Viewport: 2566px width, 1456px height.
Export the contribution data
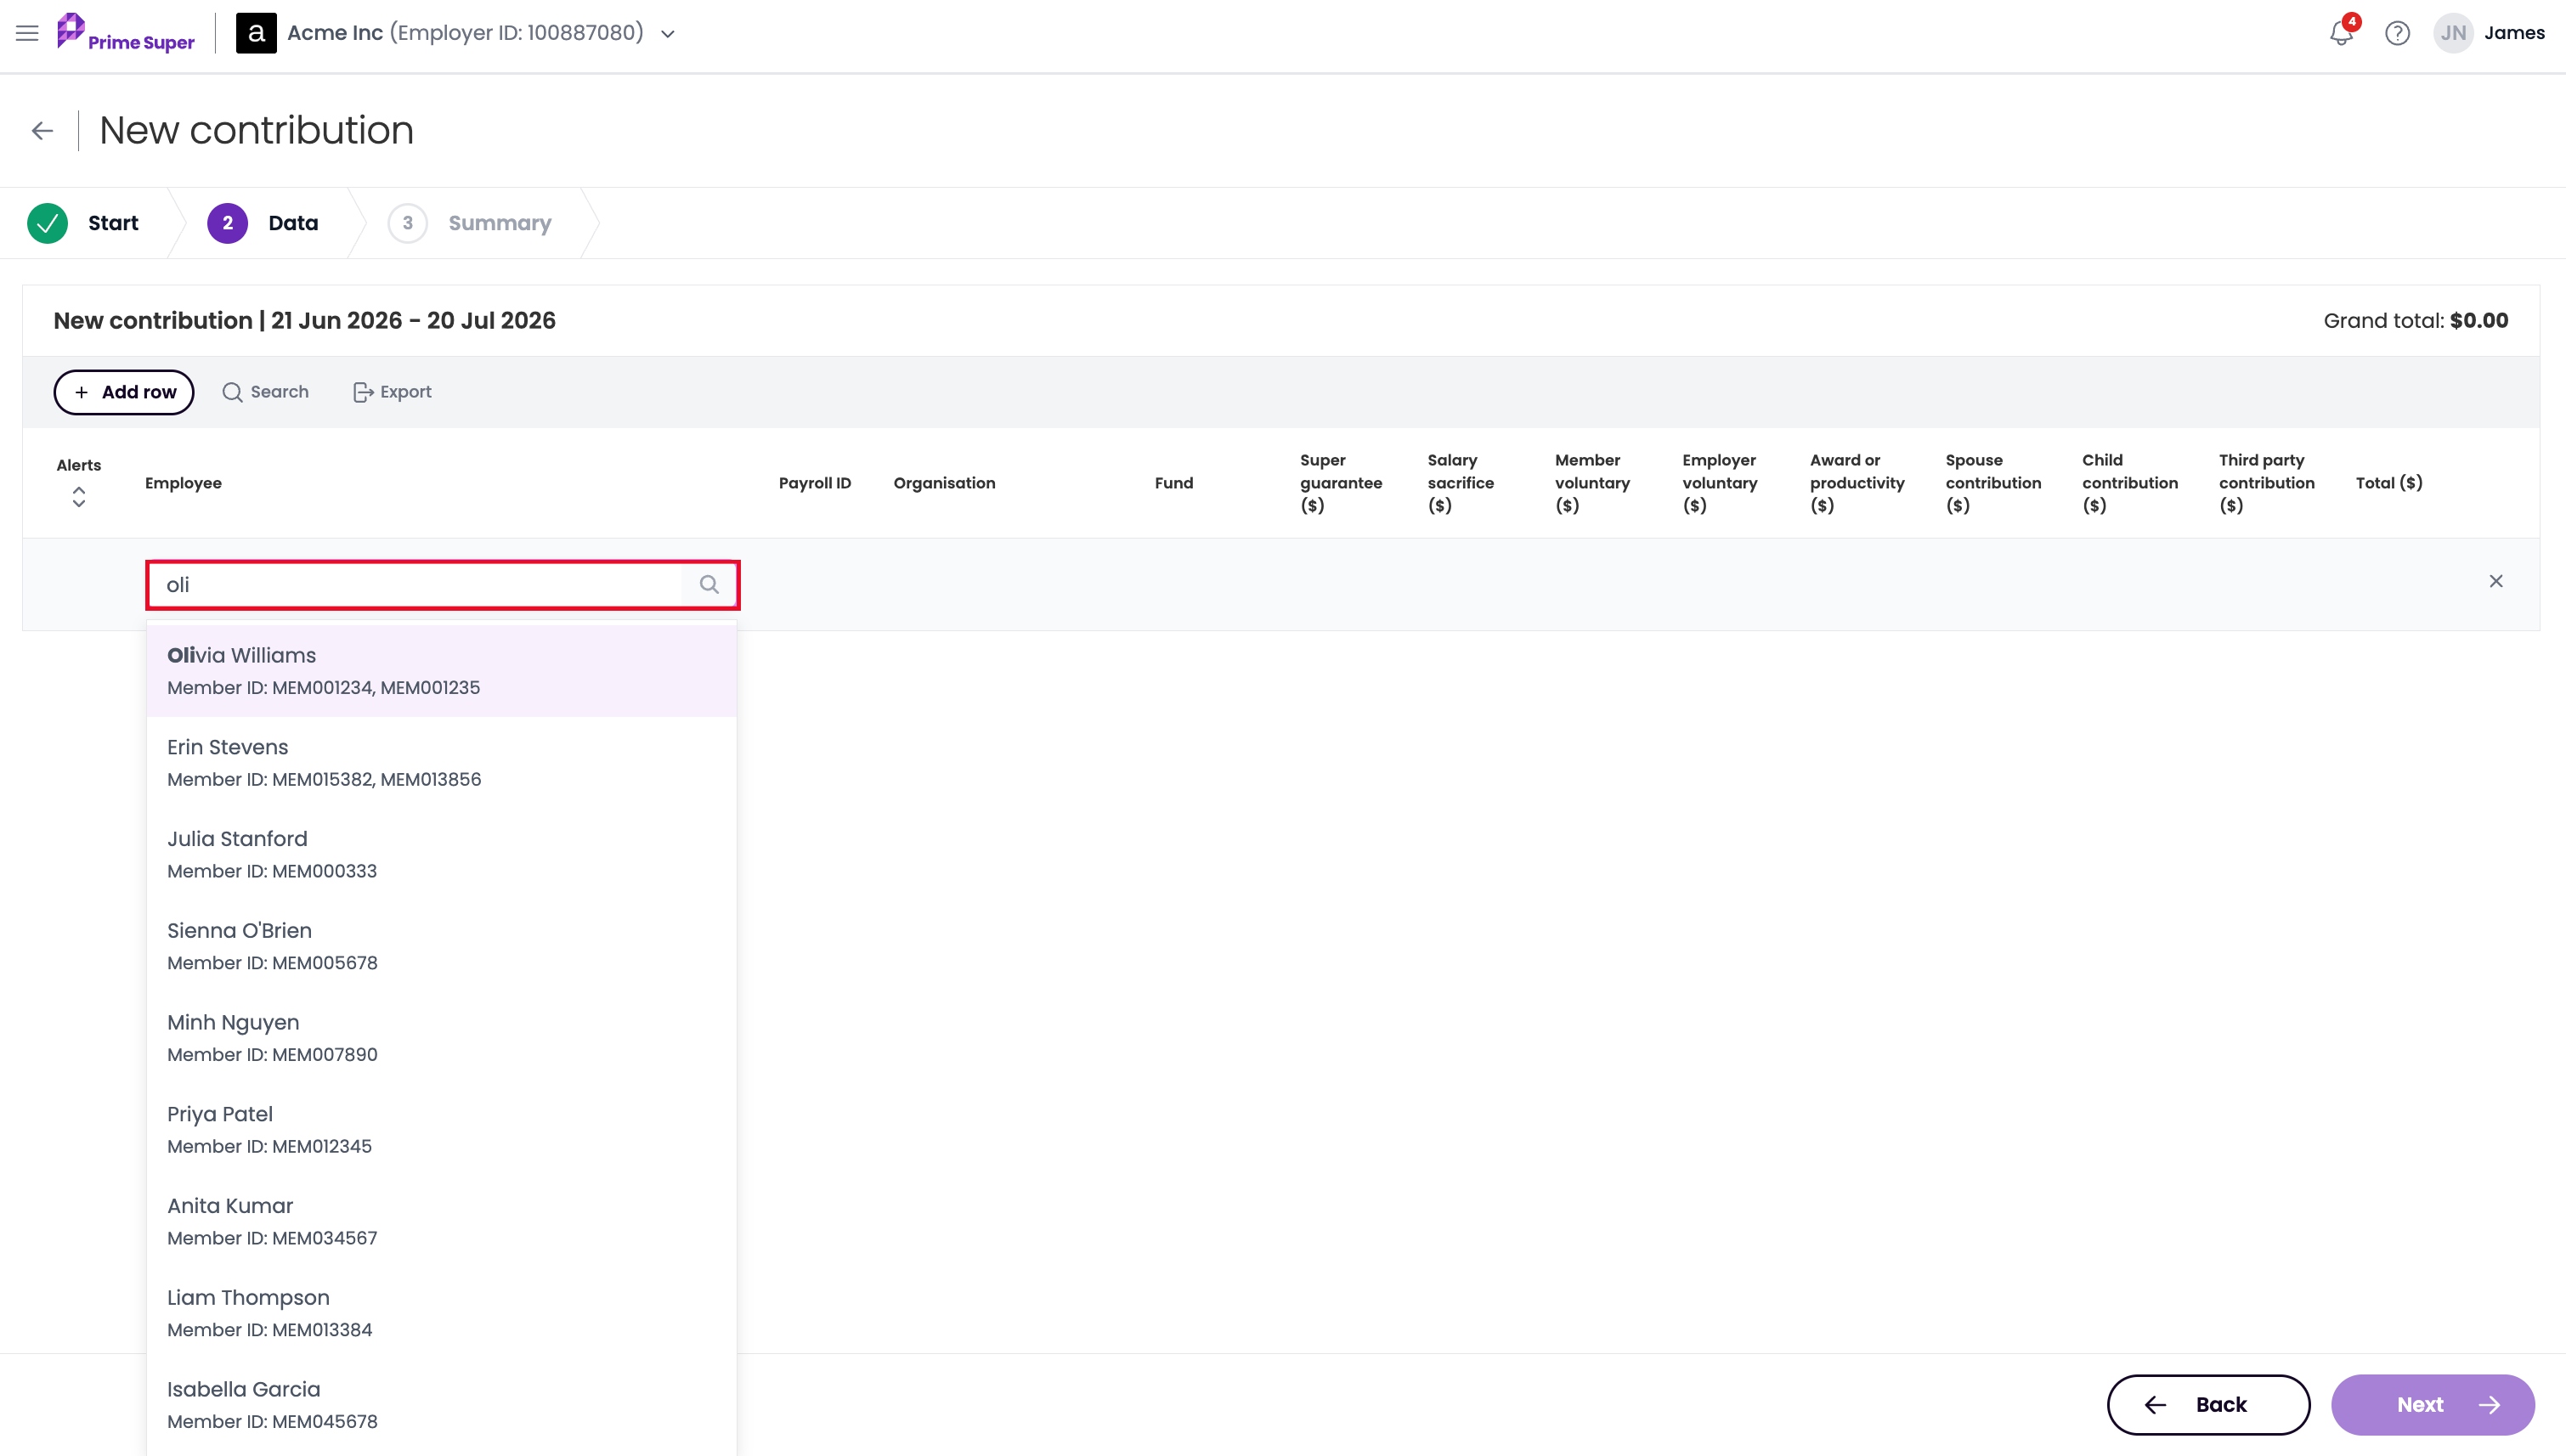click(392, 392)
